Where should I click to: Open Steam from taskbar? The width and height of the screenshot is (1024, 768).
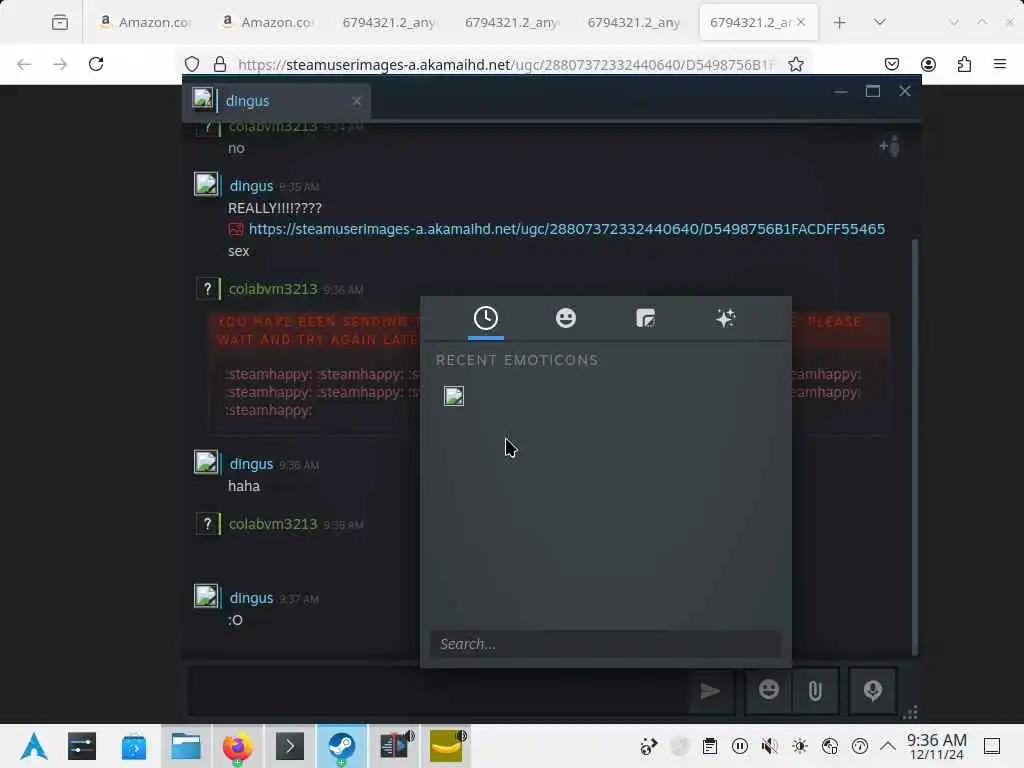coord(342,746)
